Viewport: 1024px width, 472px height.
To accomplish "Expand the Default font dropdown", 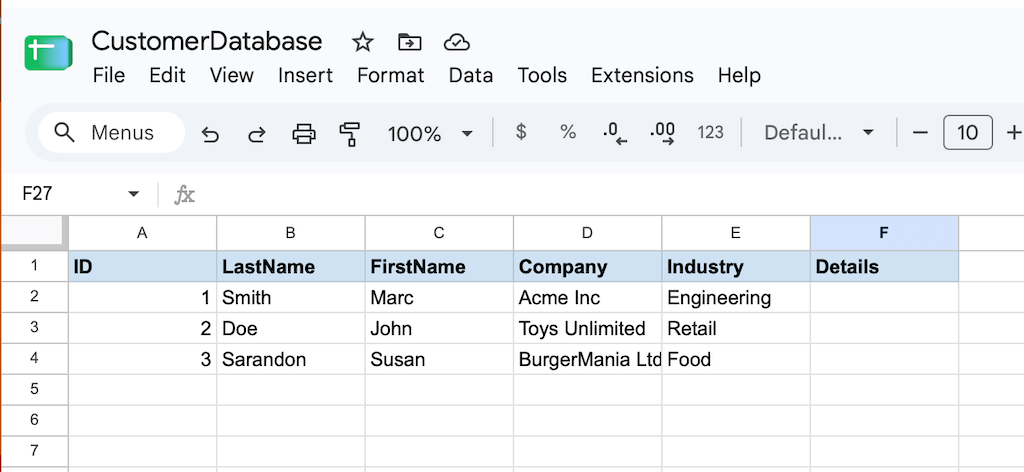I will coord(819,133).
